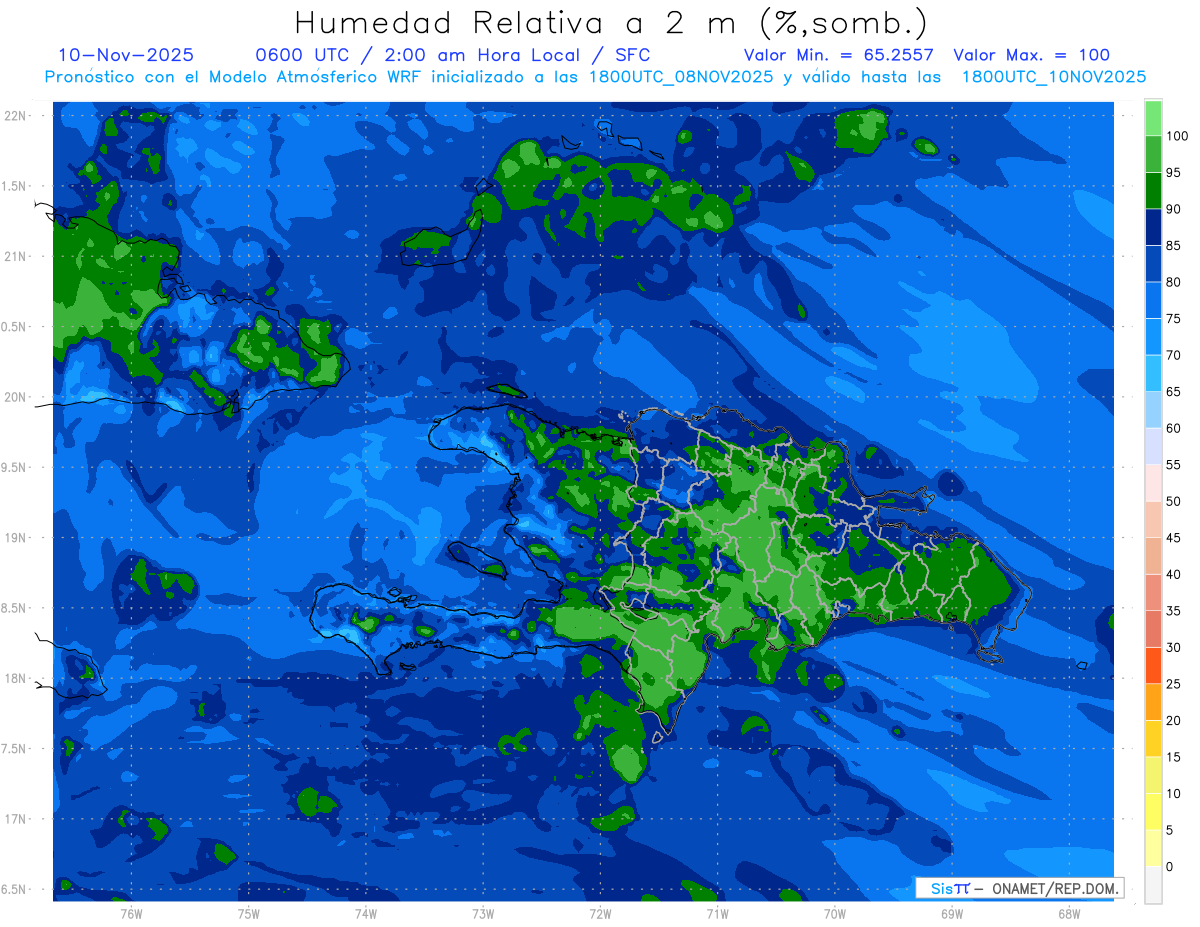This screenshot has width=1200, height=927.
Task: Click the longitude axis label '73W'
Action: point(483,913)
